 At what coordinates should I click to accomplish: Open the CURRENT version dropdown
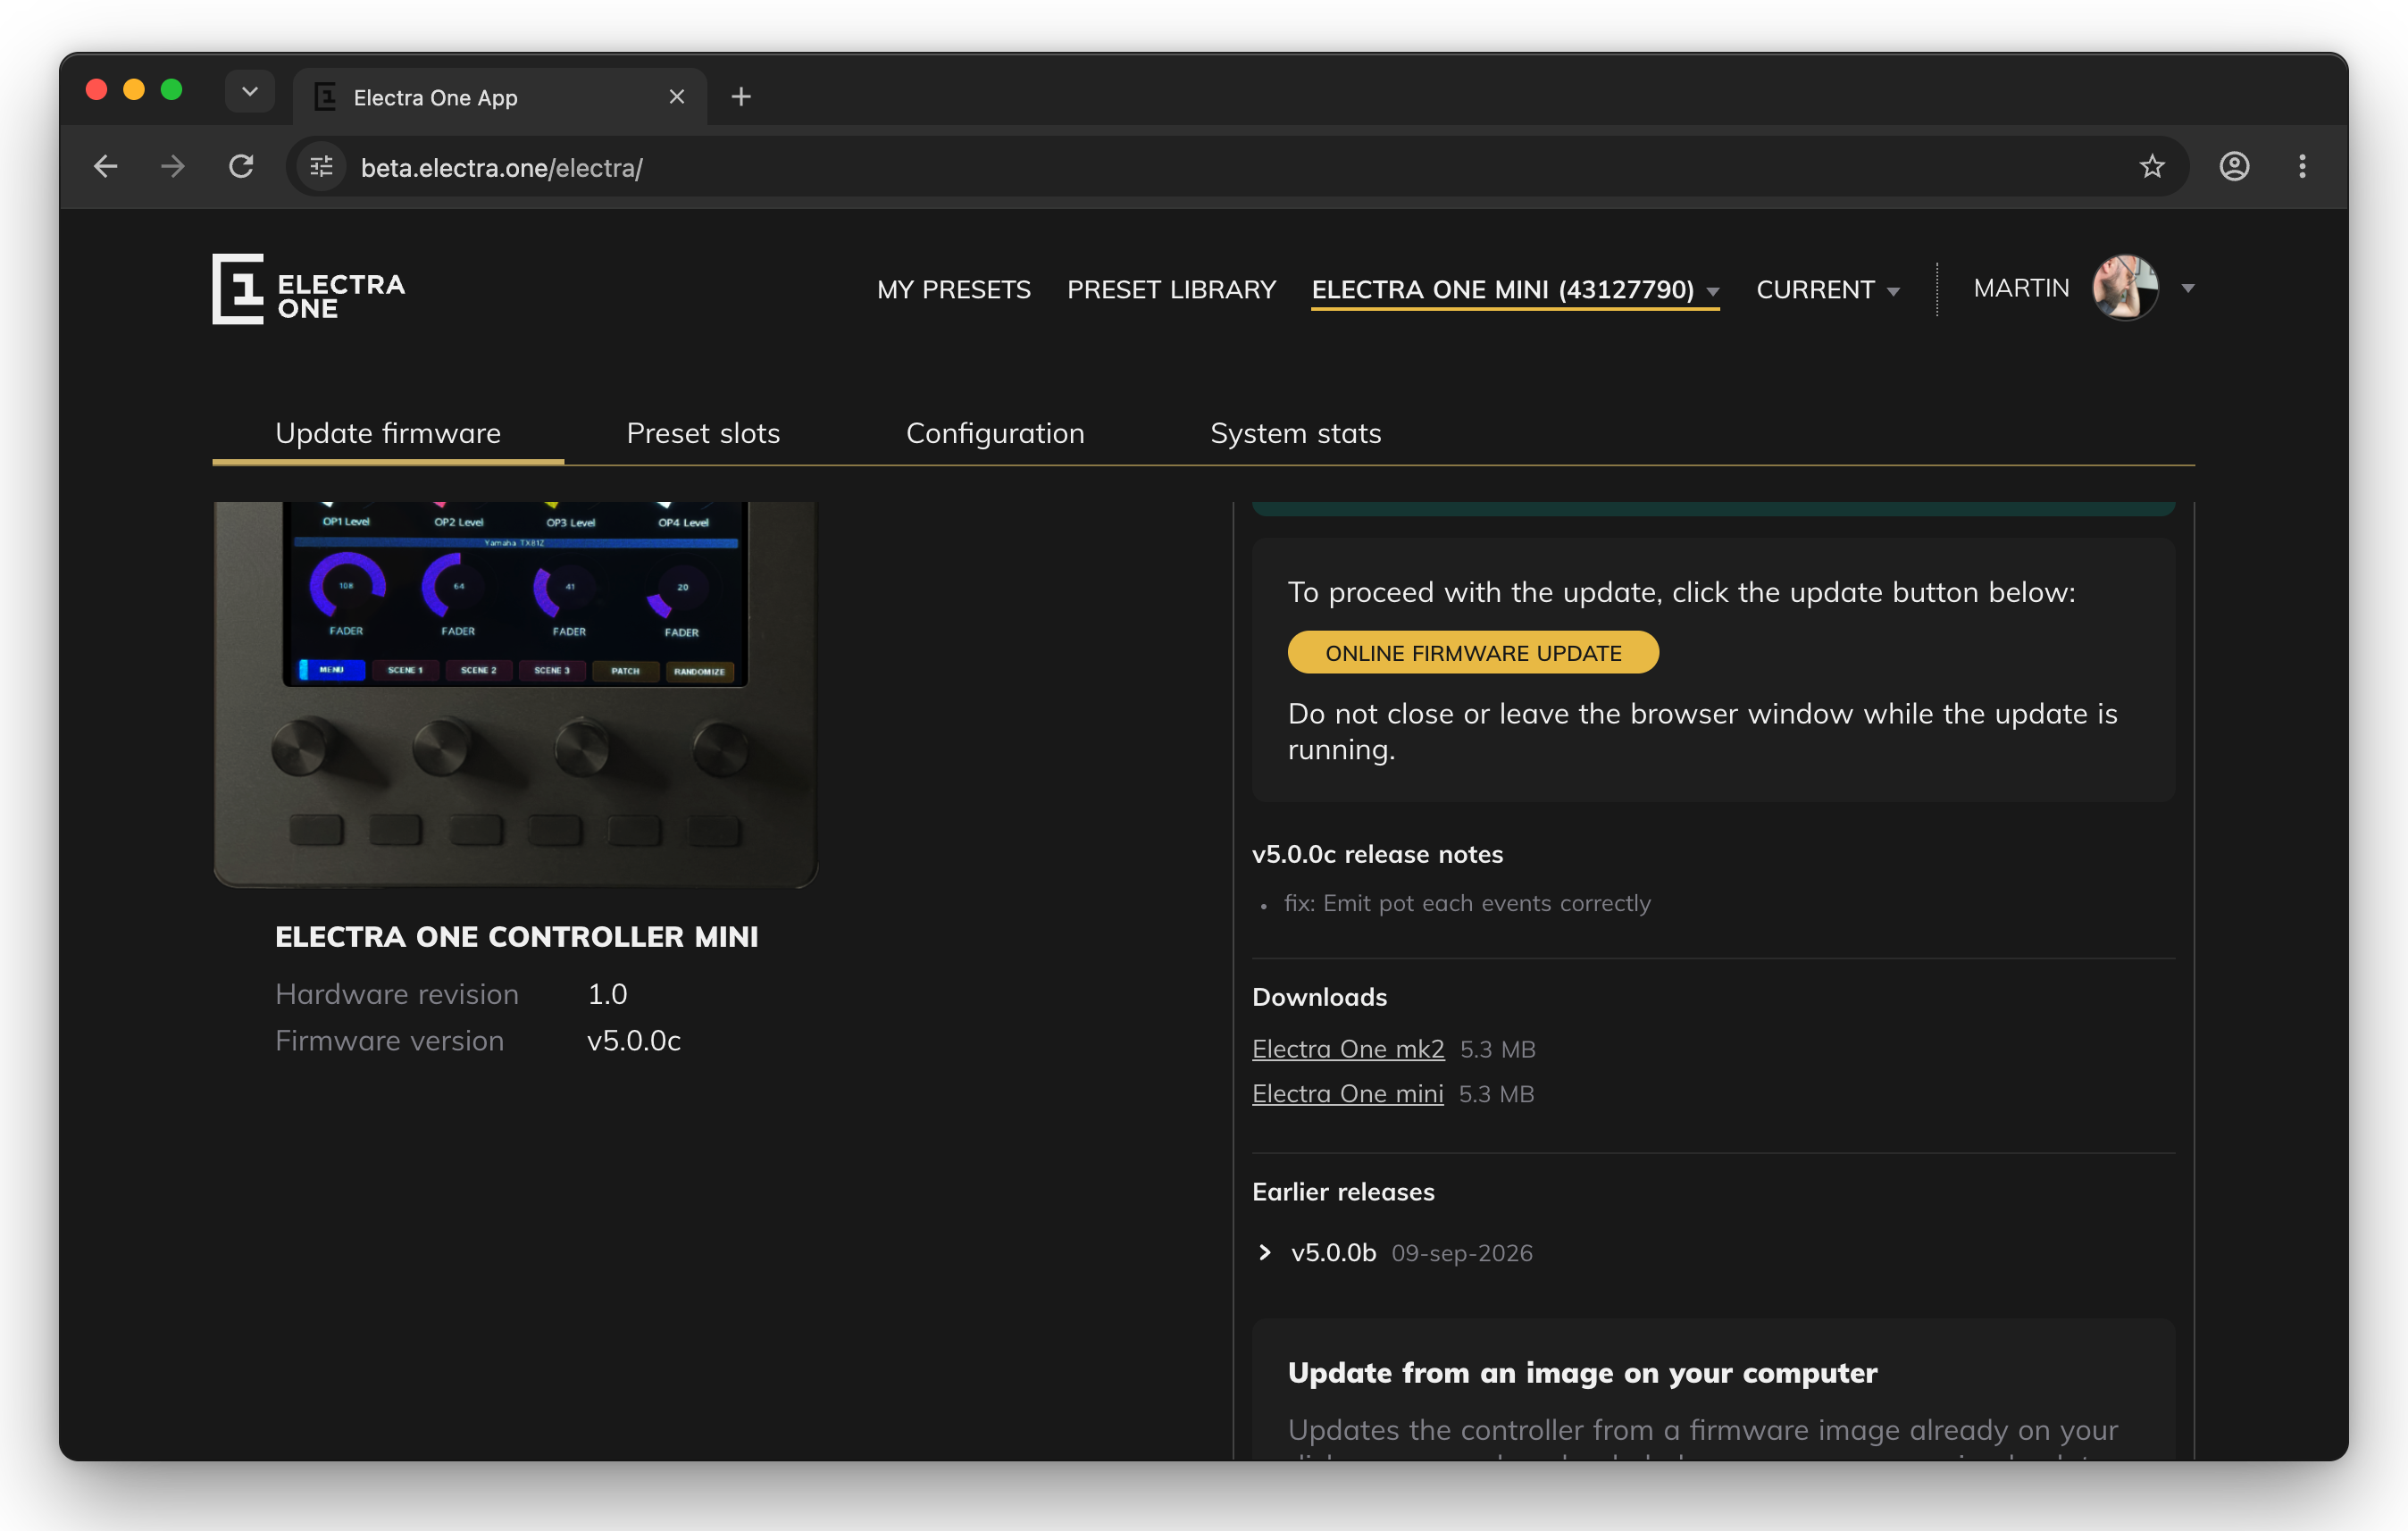tap(1828, 289)
